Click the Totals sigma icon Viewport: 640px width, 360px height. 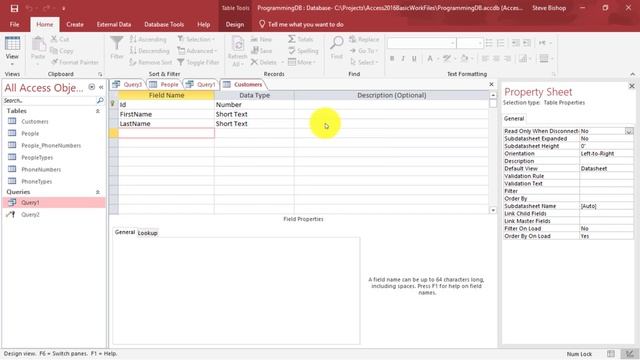pyautogui.click(x=291, y=39)
